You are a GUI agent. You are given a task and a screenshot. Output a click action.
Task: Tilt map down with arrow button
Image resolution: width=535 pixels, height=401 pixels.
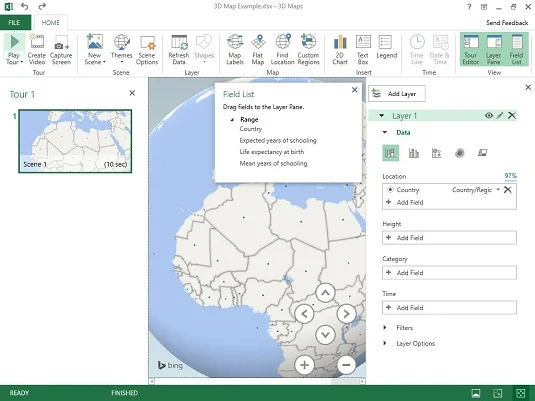point(325,334)
